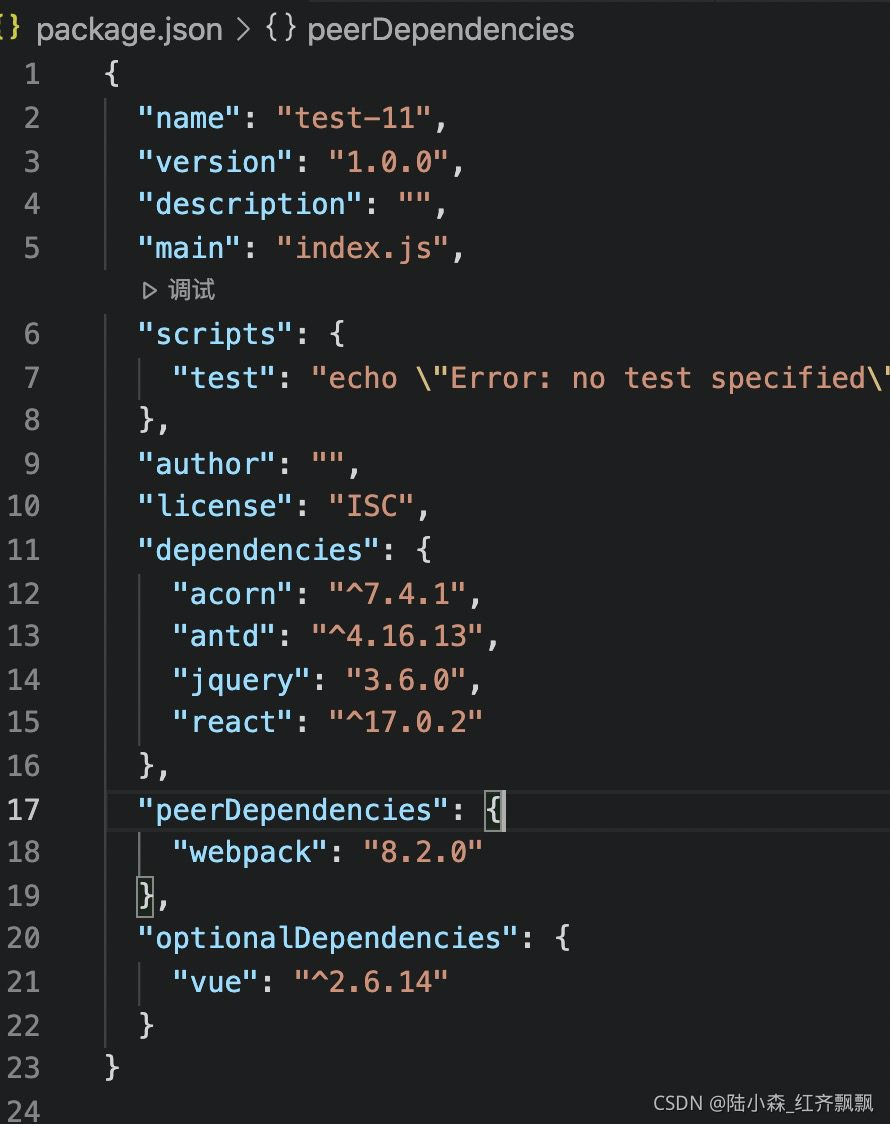This screenshot has width=890, height=1124.
Task: Click the "scripts" key on line 6
Action: pos(215,334)
